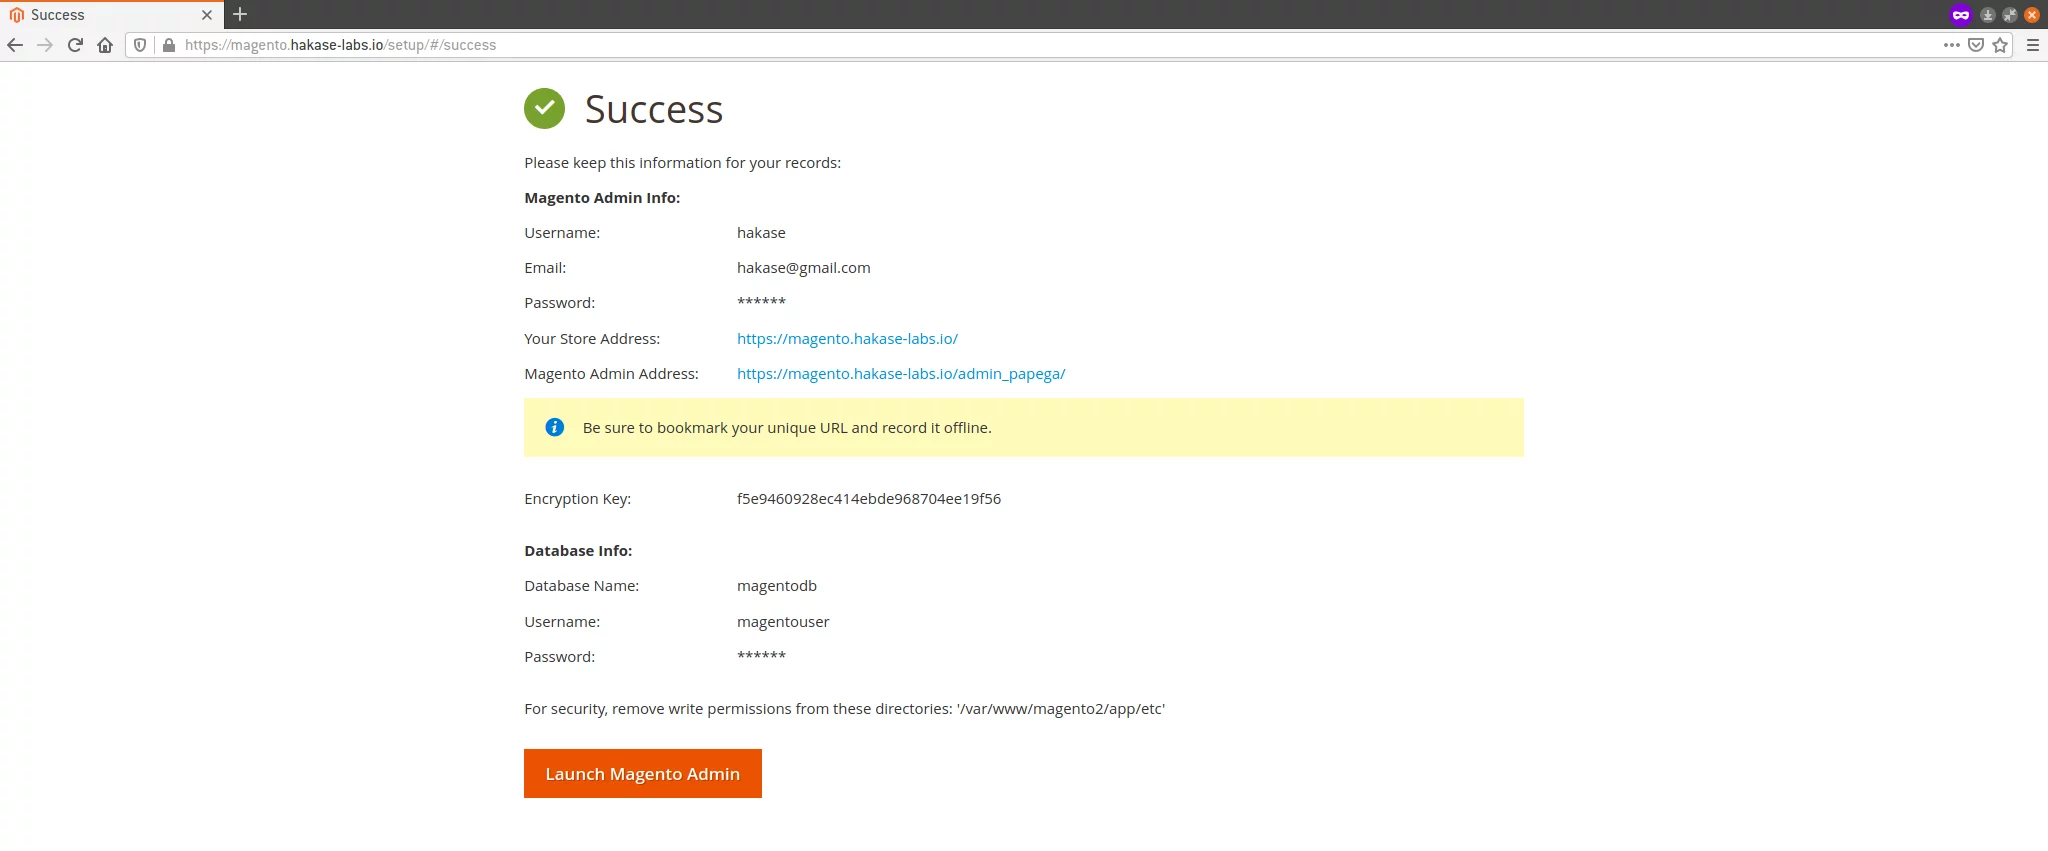Open the Magento admin address link

pos(901,374)
